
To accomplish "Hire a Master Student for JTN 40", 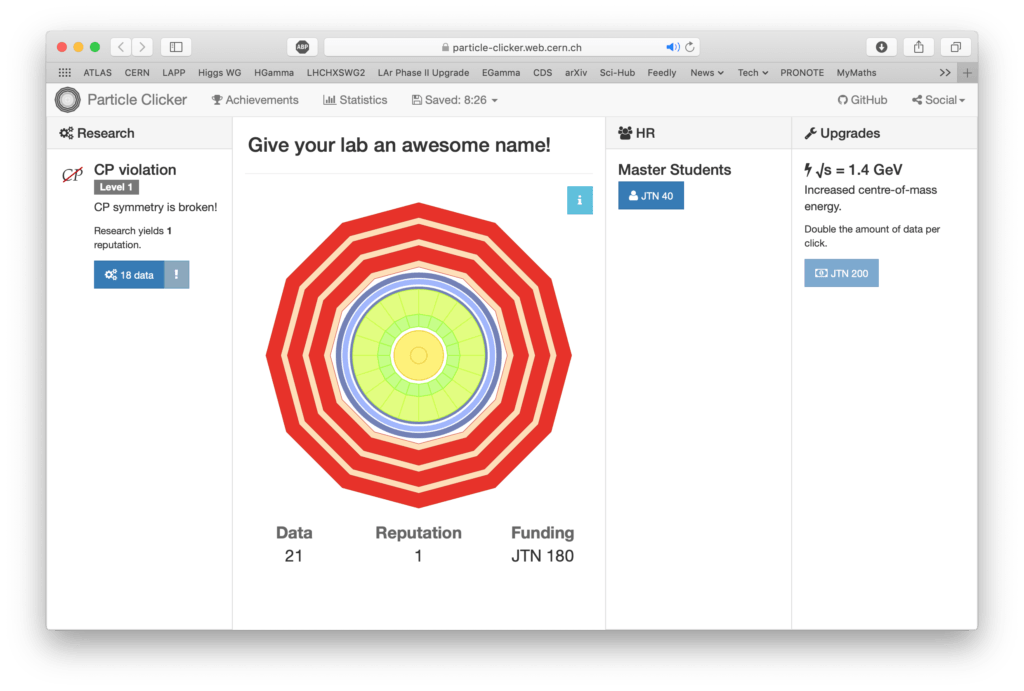I will coord(650,196).
